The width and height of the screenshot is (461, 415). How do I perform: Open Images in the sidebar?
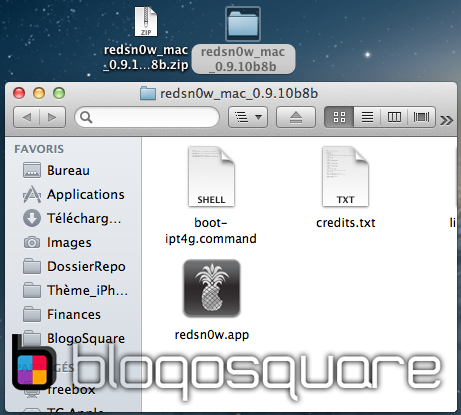(73, 242)
